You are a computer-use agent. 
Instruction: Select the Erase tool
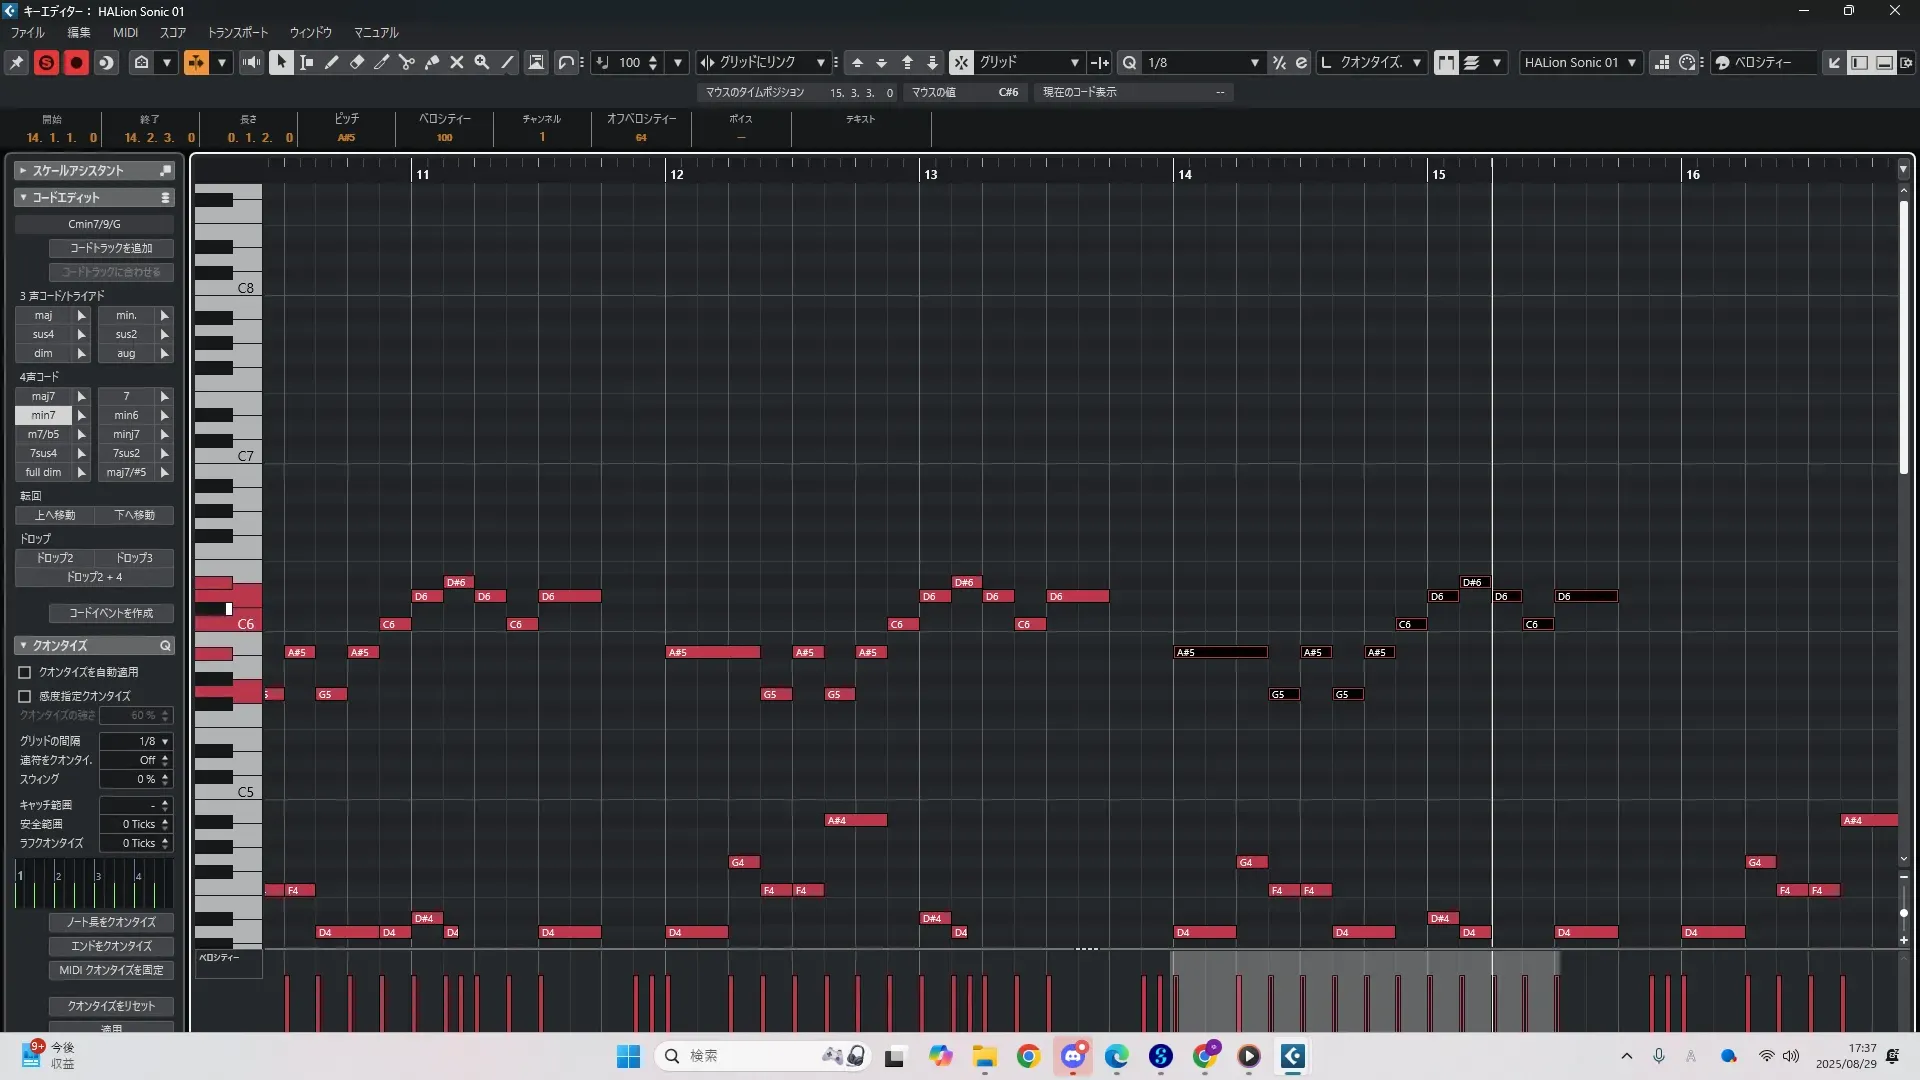[356, 62]
